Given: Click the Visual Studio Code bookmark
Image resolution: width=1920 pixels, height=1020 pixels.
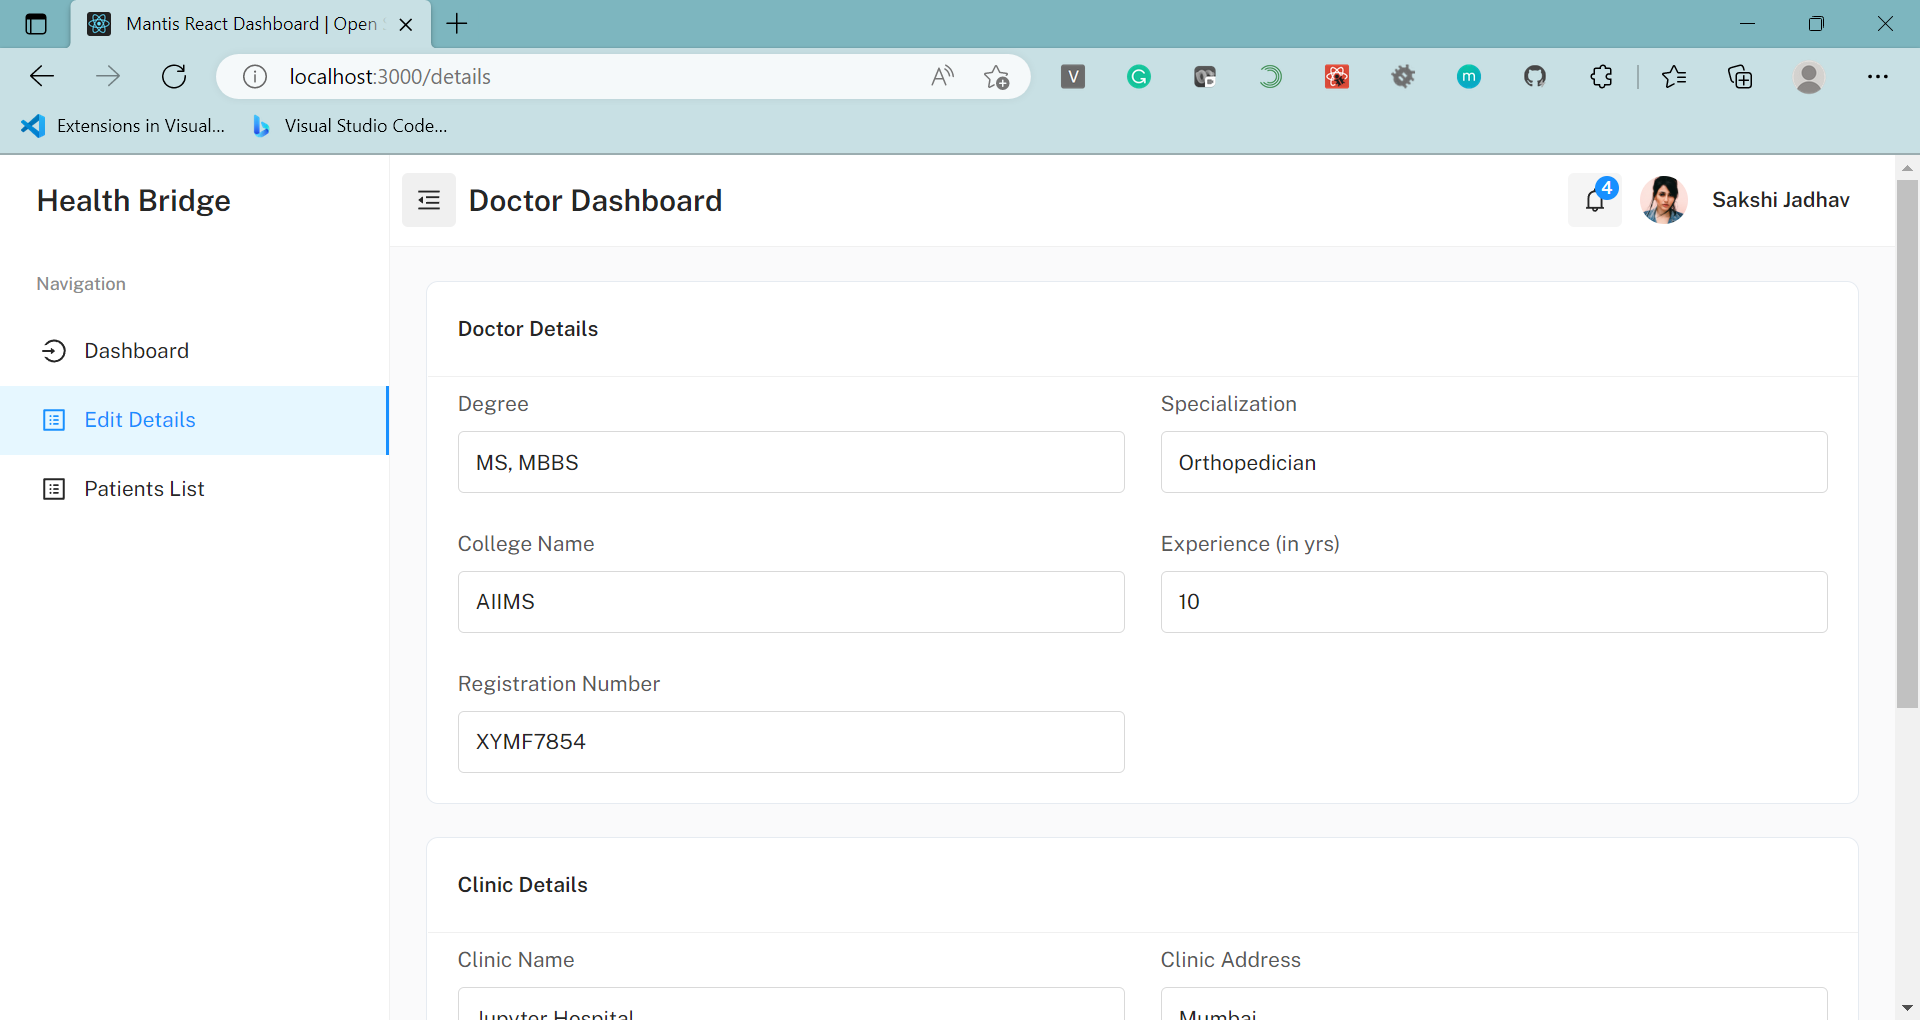Looking at the screenshot, I should [348, 125].
